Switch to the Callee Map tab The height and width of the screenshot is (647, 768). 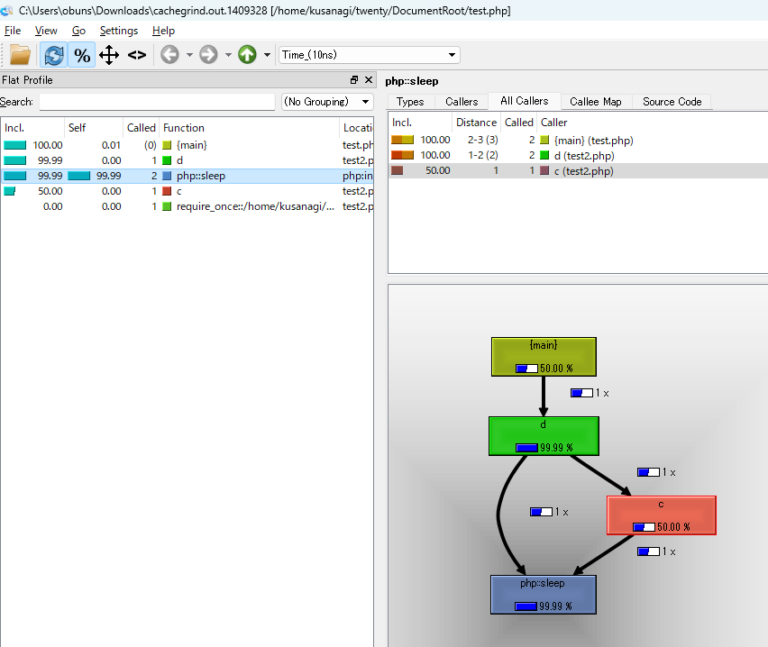coord(595,102)
